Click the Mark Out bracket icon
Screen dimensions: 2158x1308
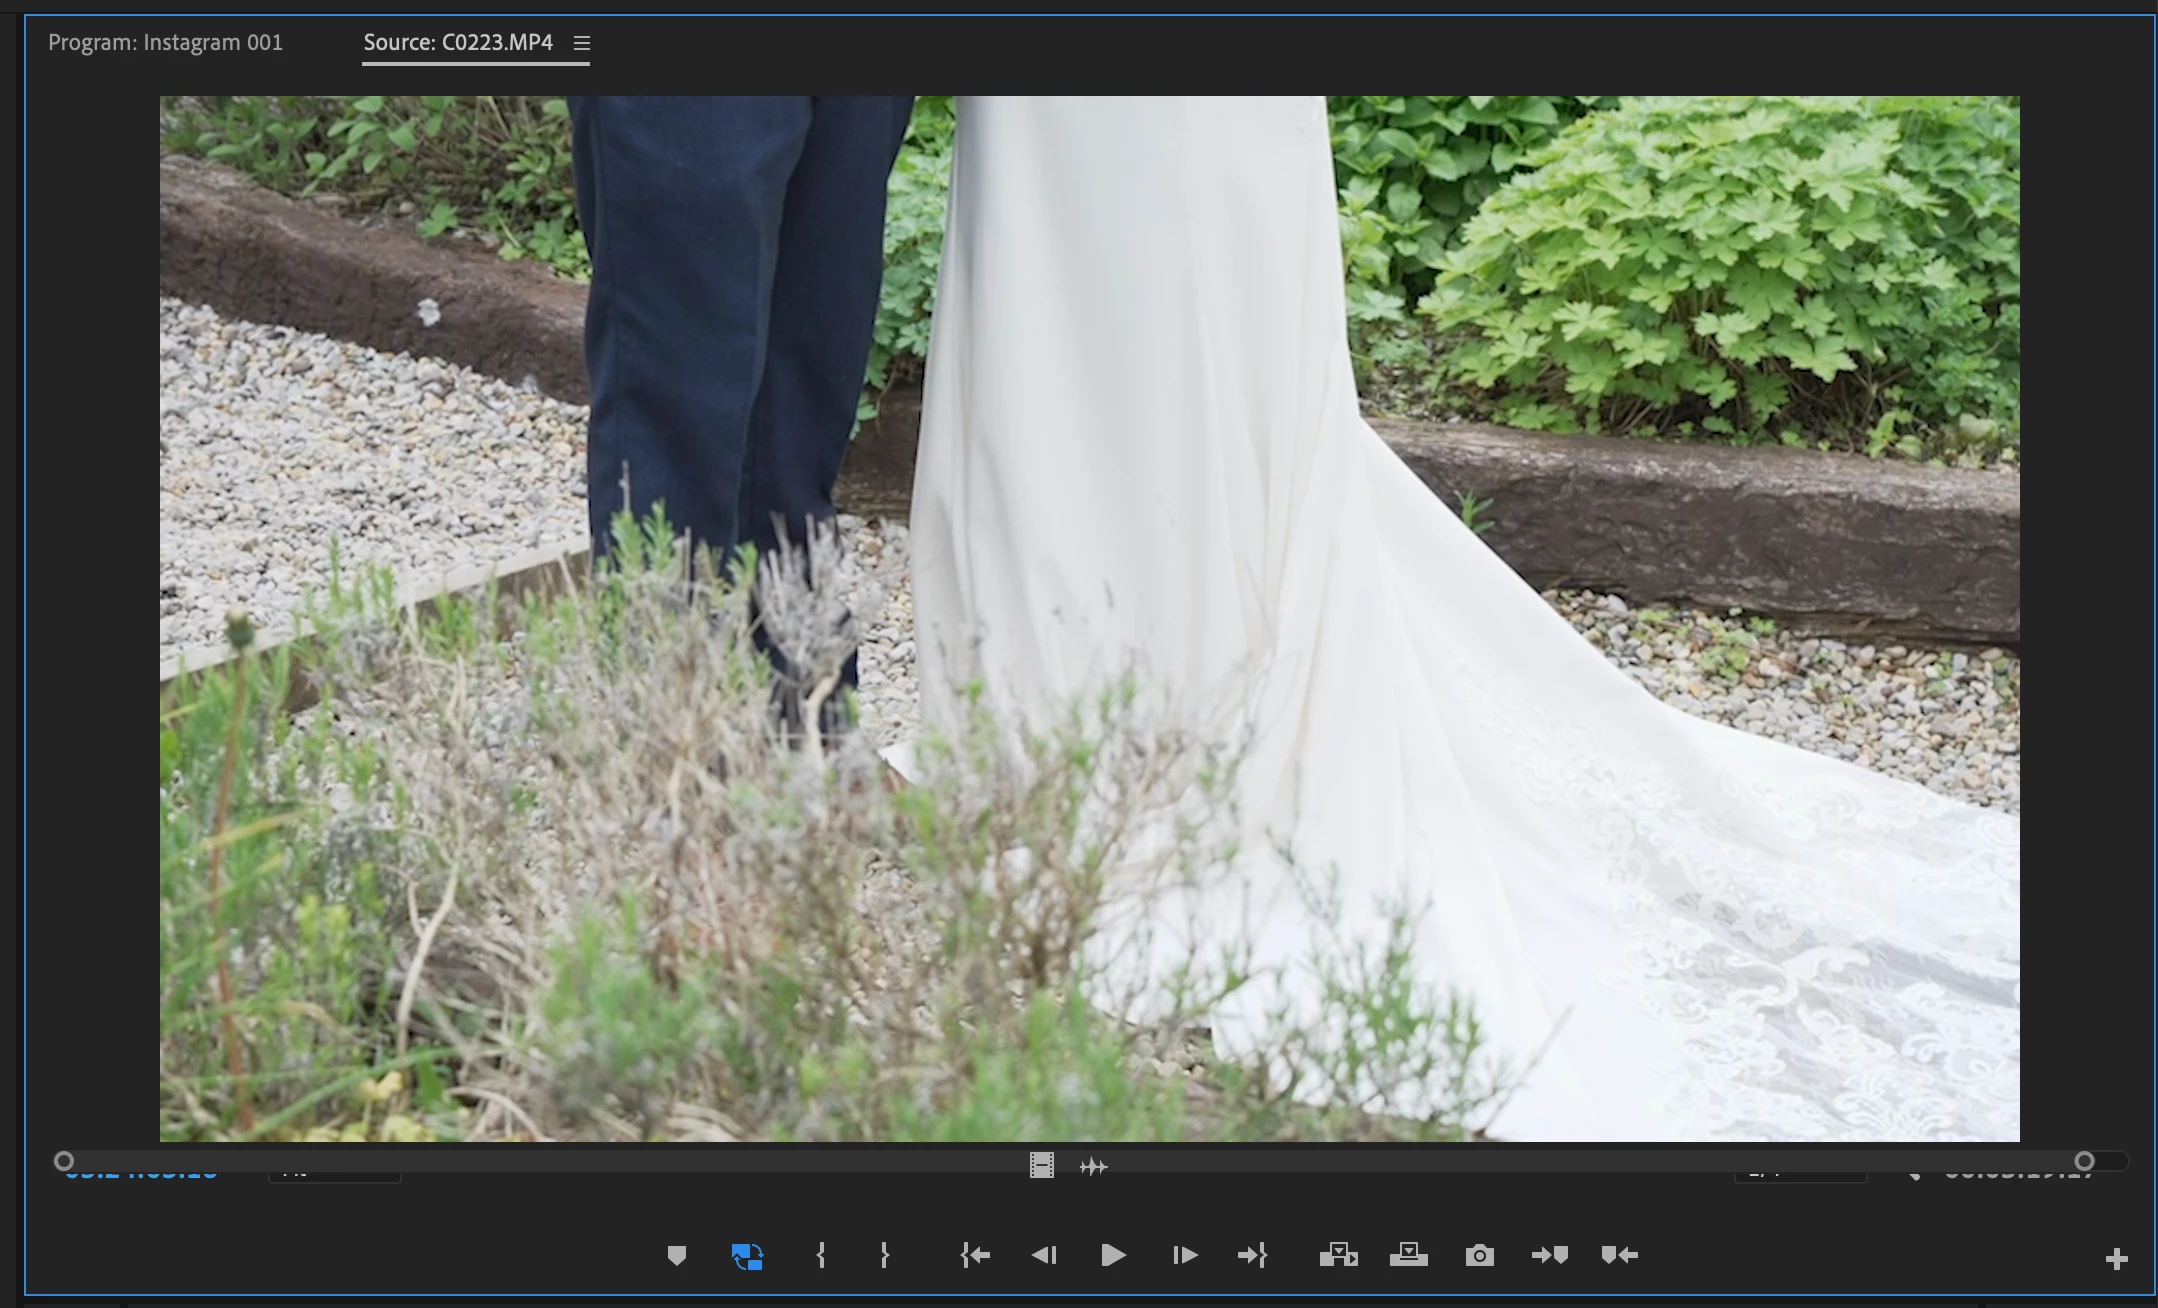[884, 1255]
